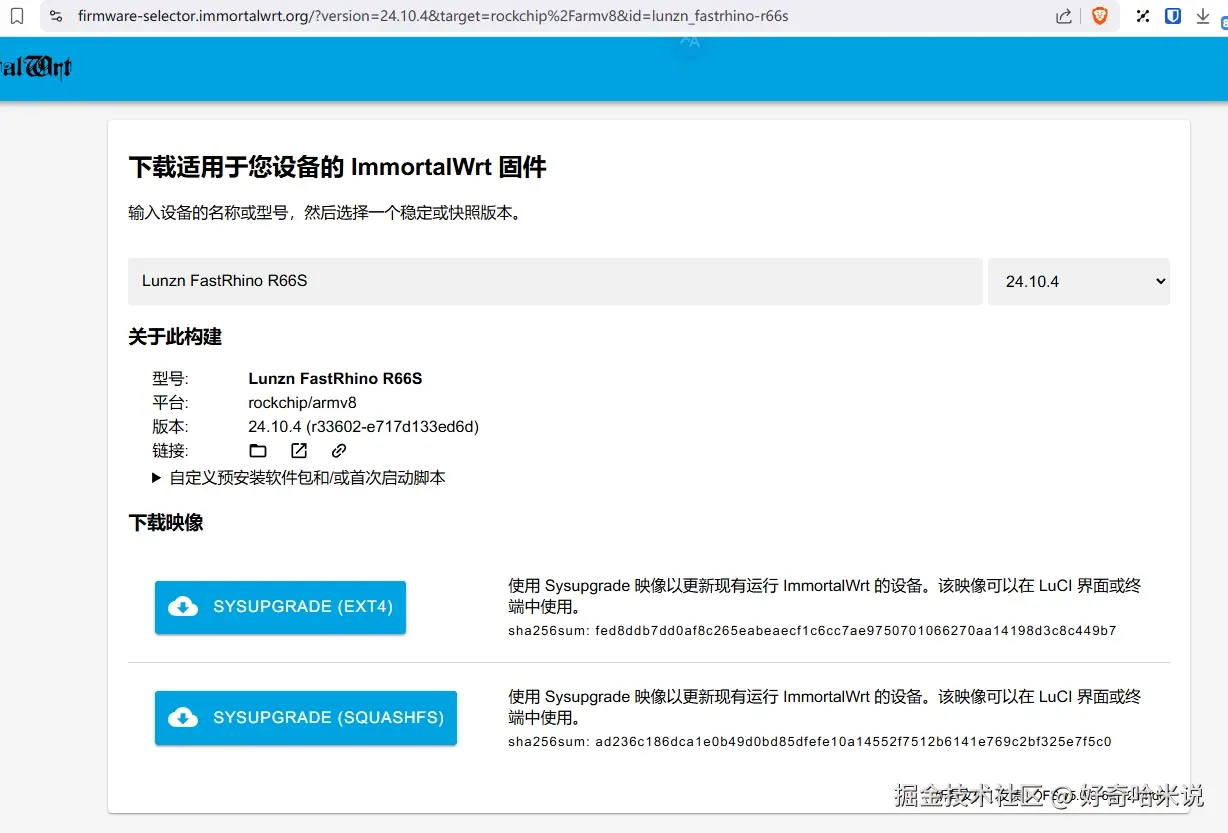Open the browser downloads arrow icon
Image resolution: width=1228 pixels, height=833 pixels.
(x=1203, y=16)
